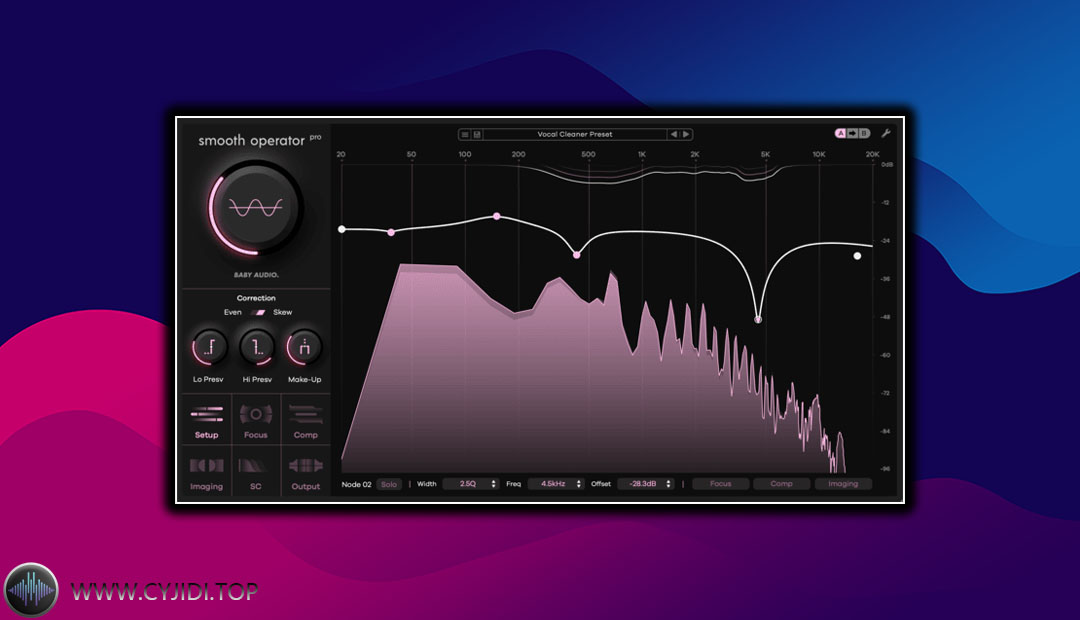Open the preset list menu icon
This screenshot has height=620, width=1080.
(x=465, y=134)
